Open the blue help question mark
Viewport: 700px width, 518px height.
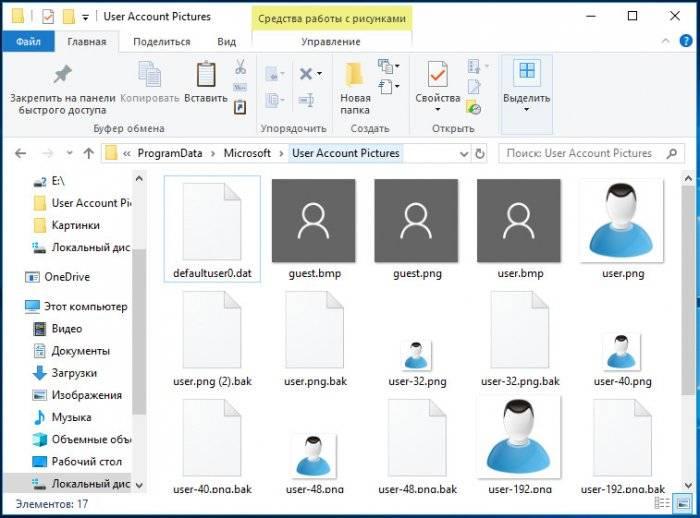(686, 41)
